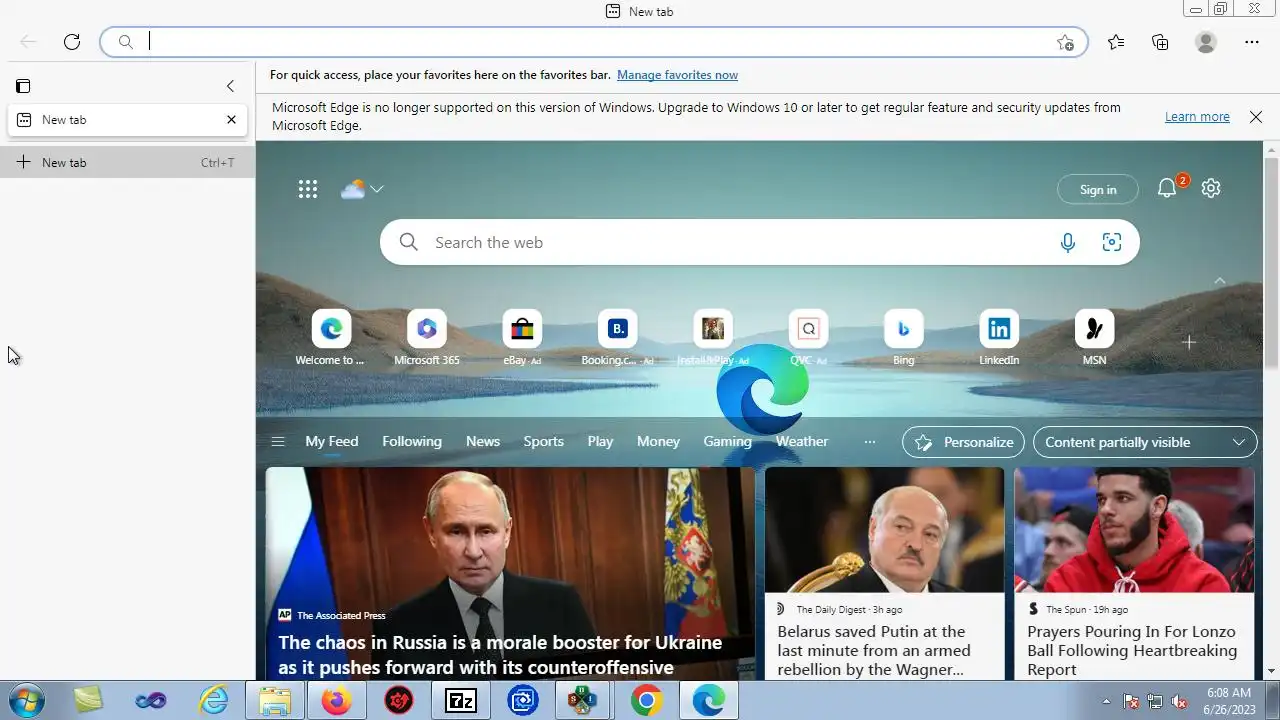Screen dimensions: 1280x720
Task: Click the muted volume tray icon
Action: [1179, 702]
